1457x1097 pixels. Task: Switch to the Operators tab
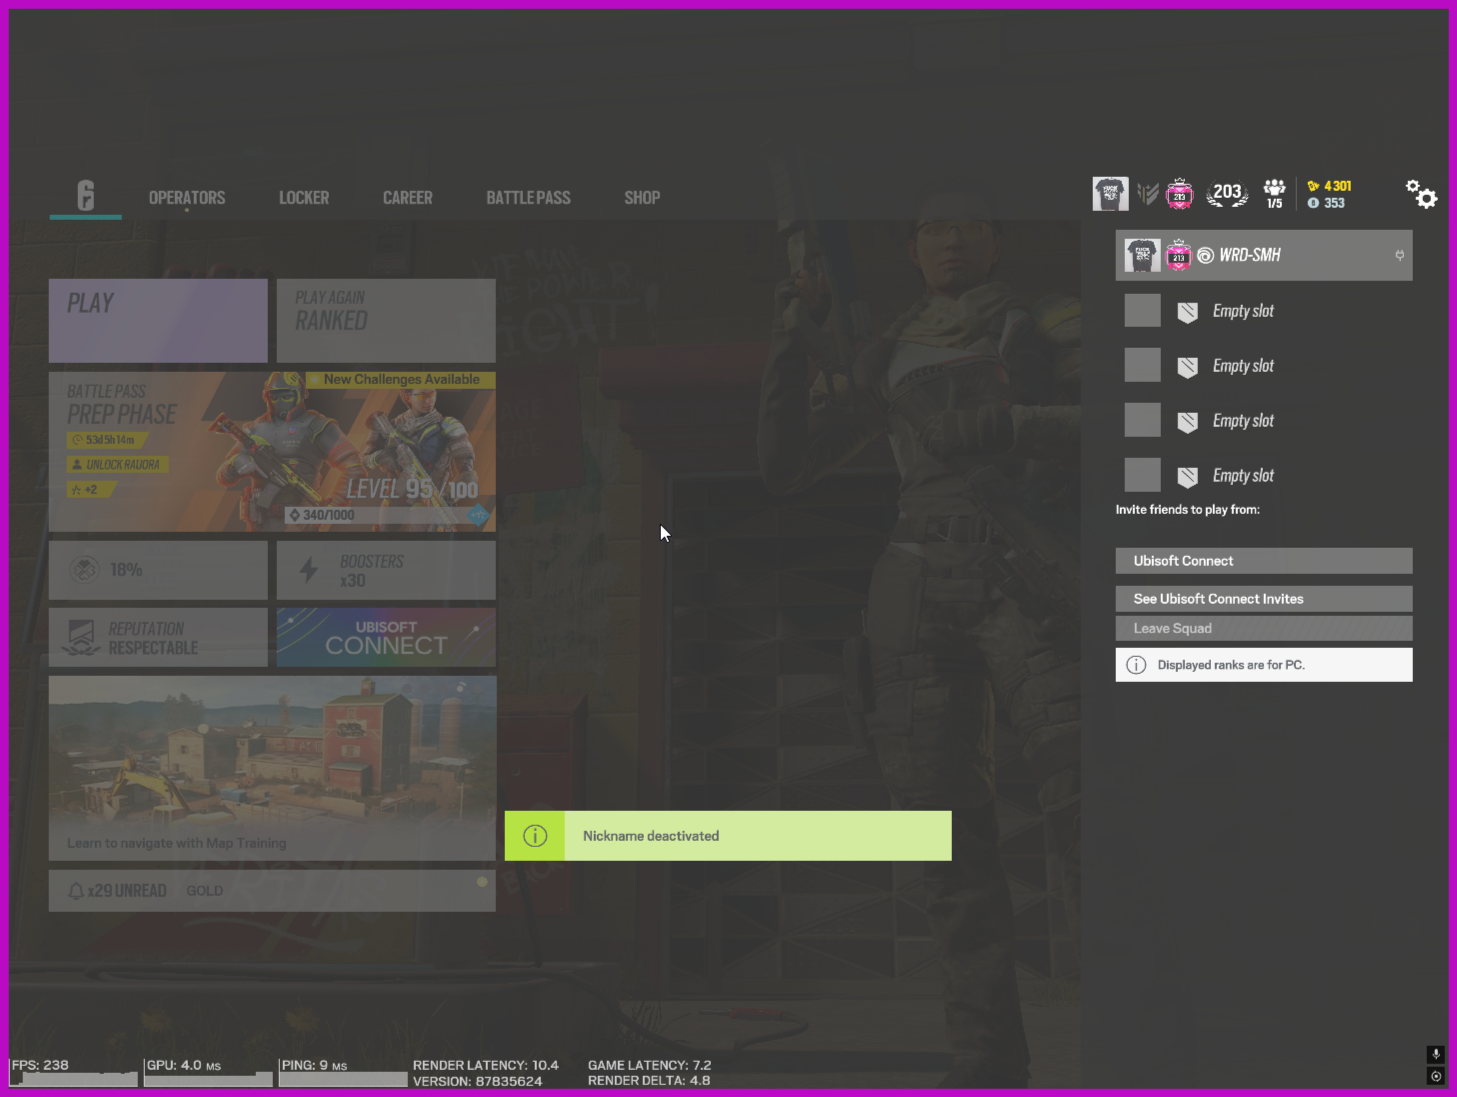(187, 198)
